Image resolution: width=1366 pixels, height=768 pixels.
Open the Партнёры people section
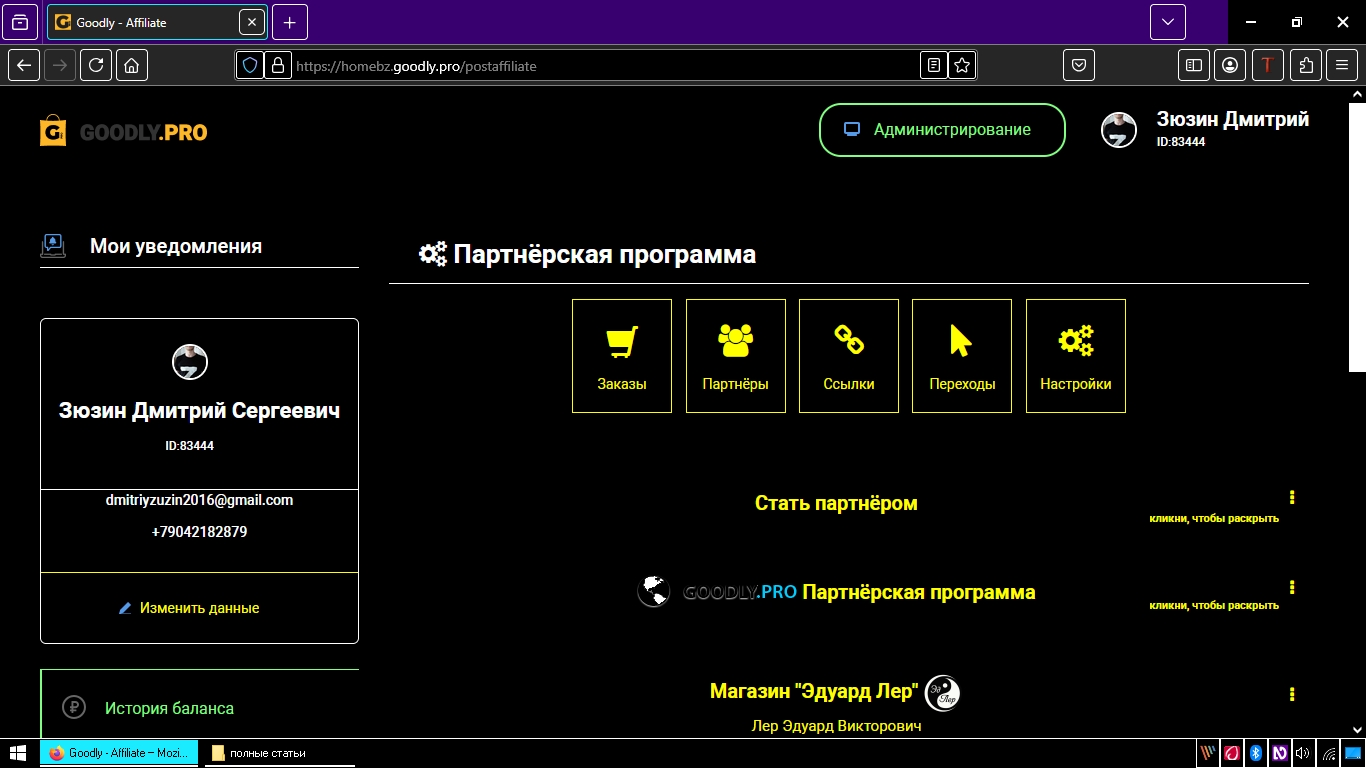point(736,356)
